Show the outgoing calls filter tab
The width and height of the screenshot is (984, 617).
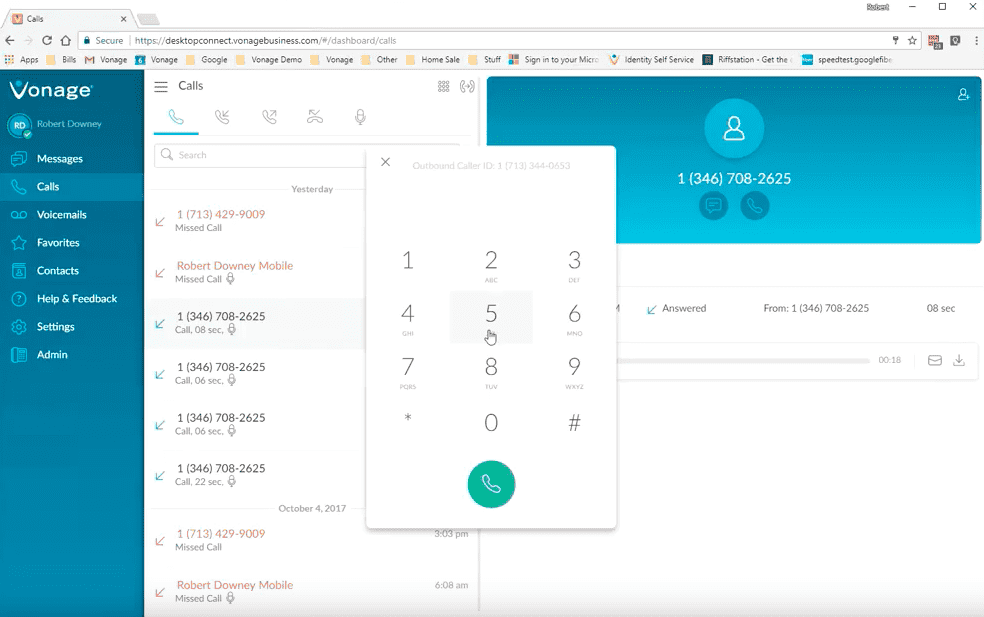(x=269, y=118)
